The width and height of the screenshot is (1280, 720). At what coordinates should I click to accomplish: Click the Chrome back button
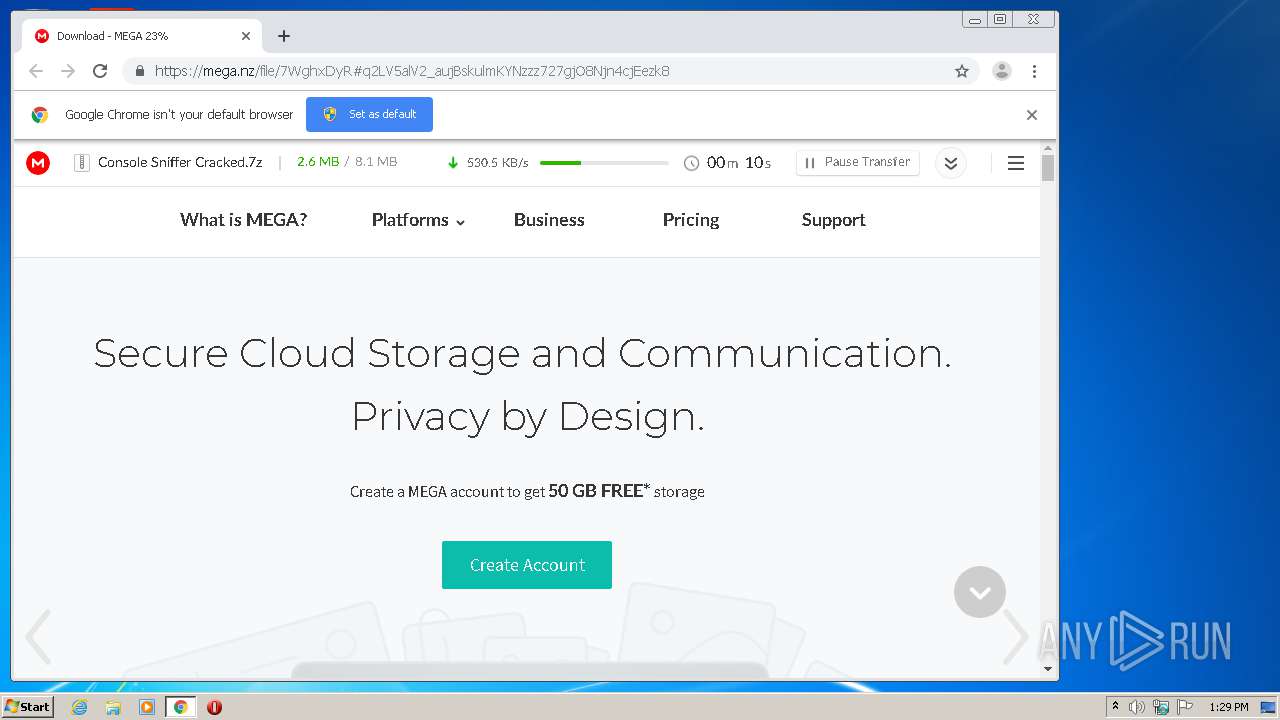click(36, 71)
